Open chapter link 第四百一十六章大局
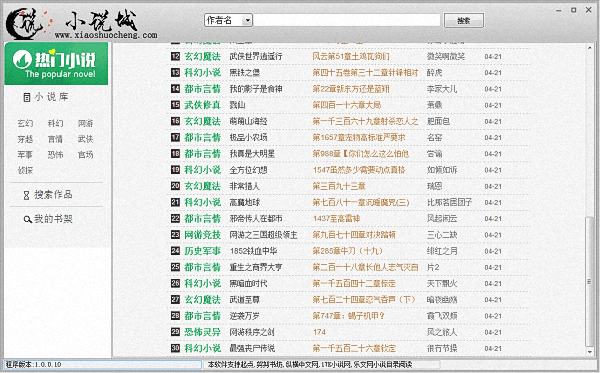Viewport: 600px width, 373px height. 347,105
